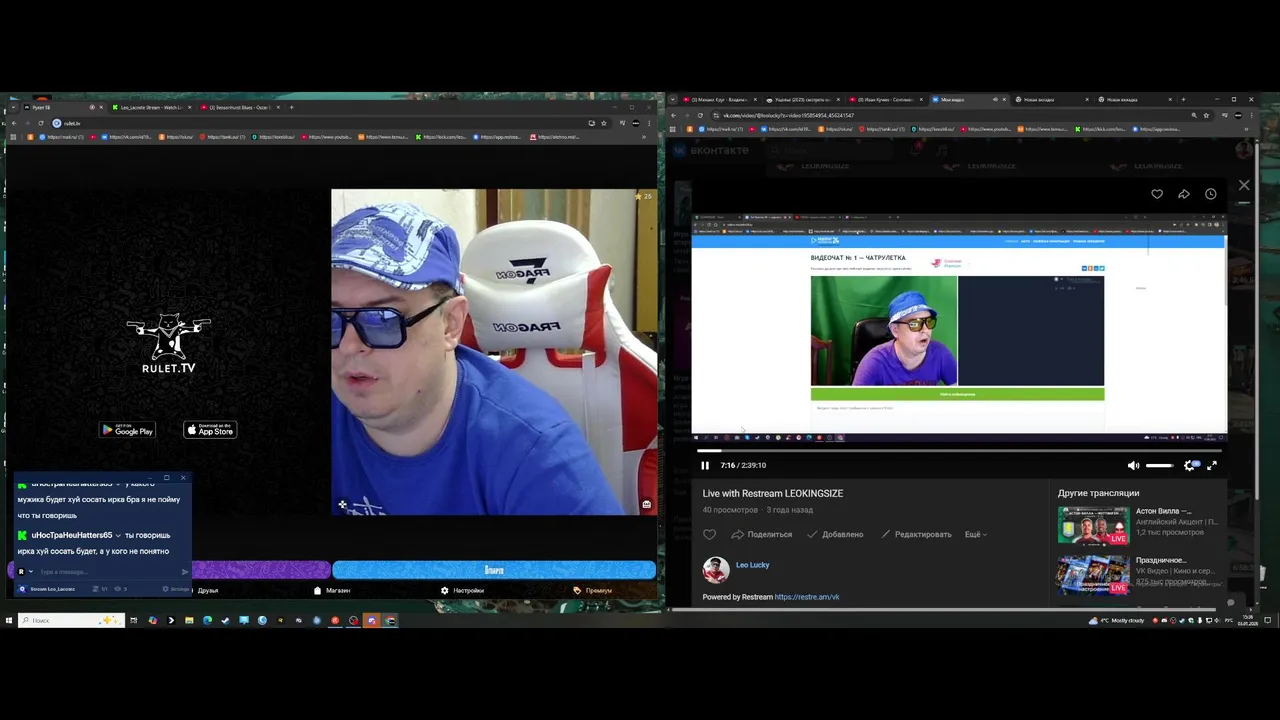Click the Leo Lucky avatar thumbnail
Screen dimensions: 1280x720
(x=716, y=570)
